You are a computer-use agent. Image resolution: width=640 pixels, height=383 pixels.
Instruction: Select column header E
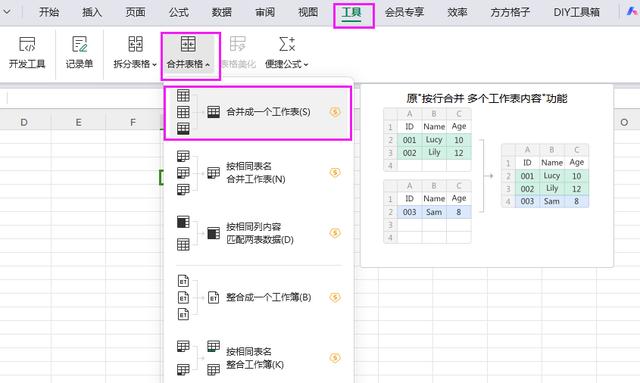tap(78, 122)
